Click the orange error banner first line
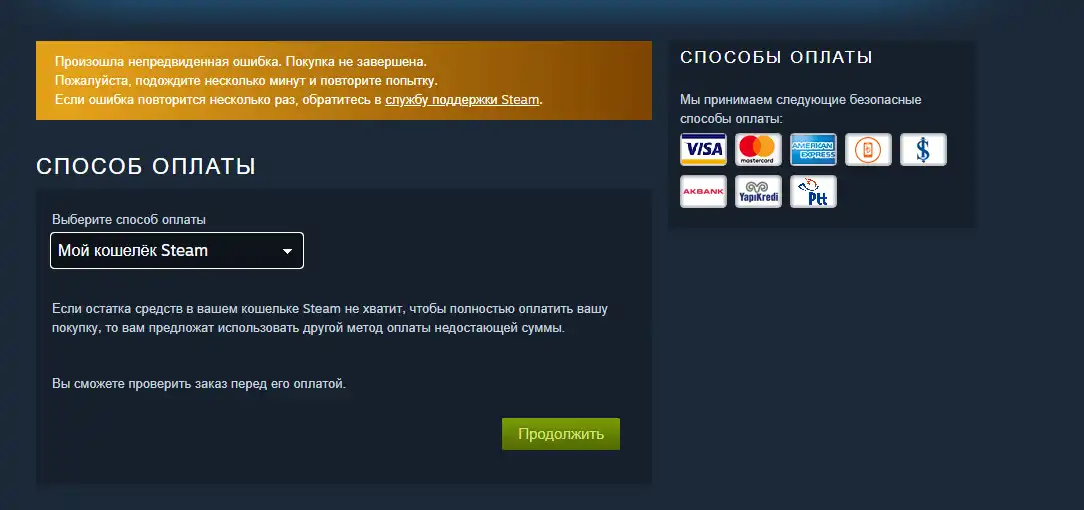1084x510 pixels. [241, 62]
